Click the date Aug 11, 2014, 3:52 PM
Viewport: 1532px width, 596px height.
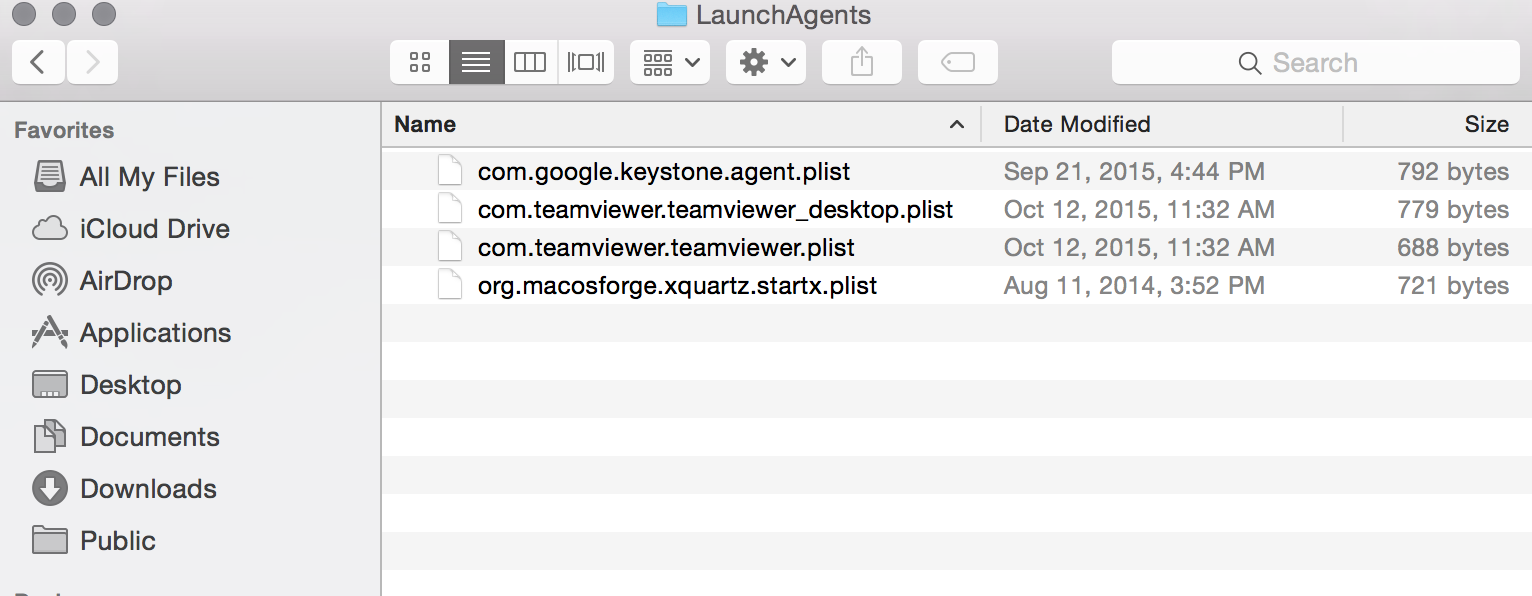point(1134,286)
